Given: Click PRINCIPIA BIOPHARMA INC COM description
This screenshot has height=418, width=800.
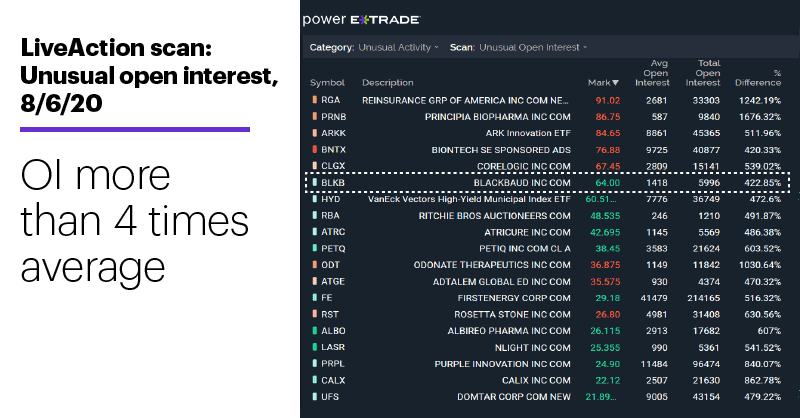Looking at the screenshot, I should (497, 117).
